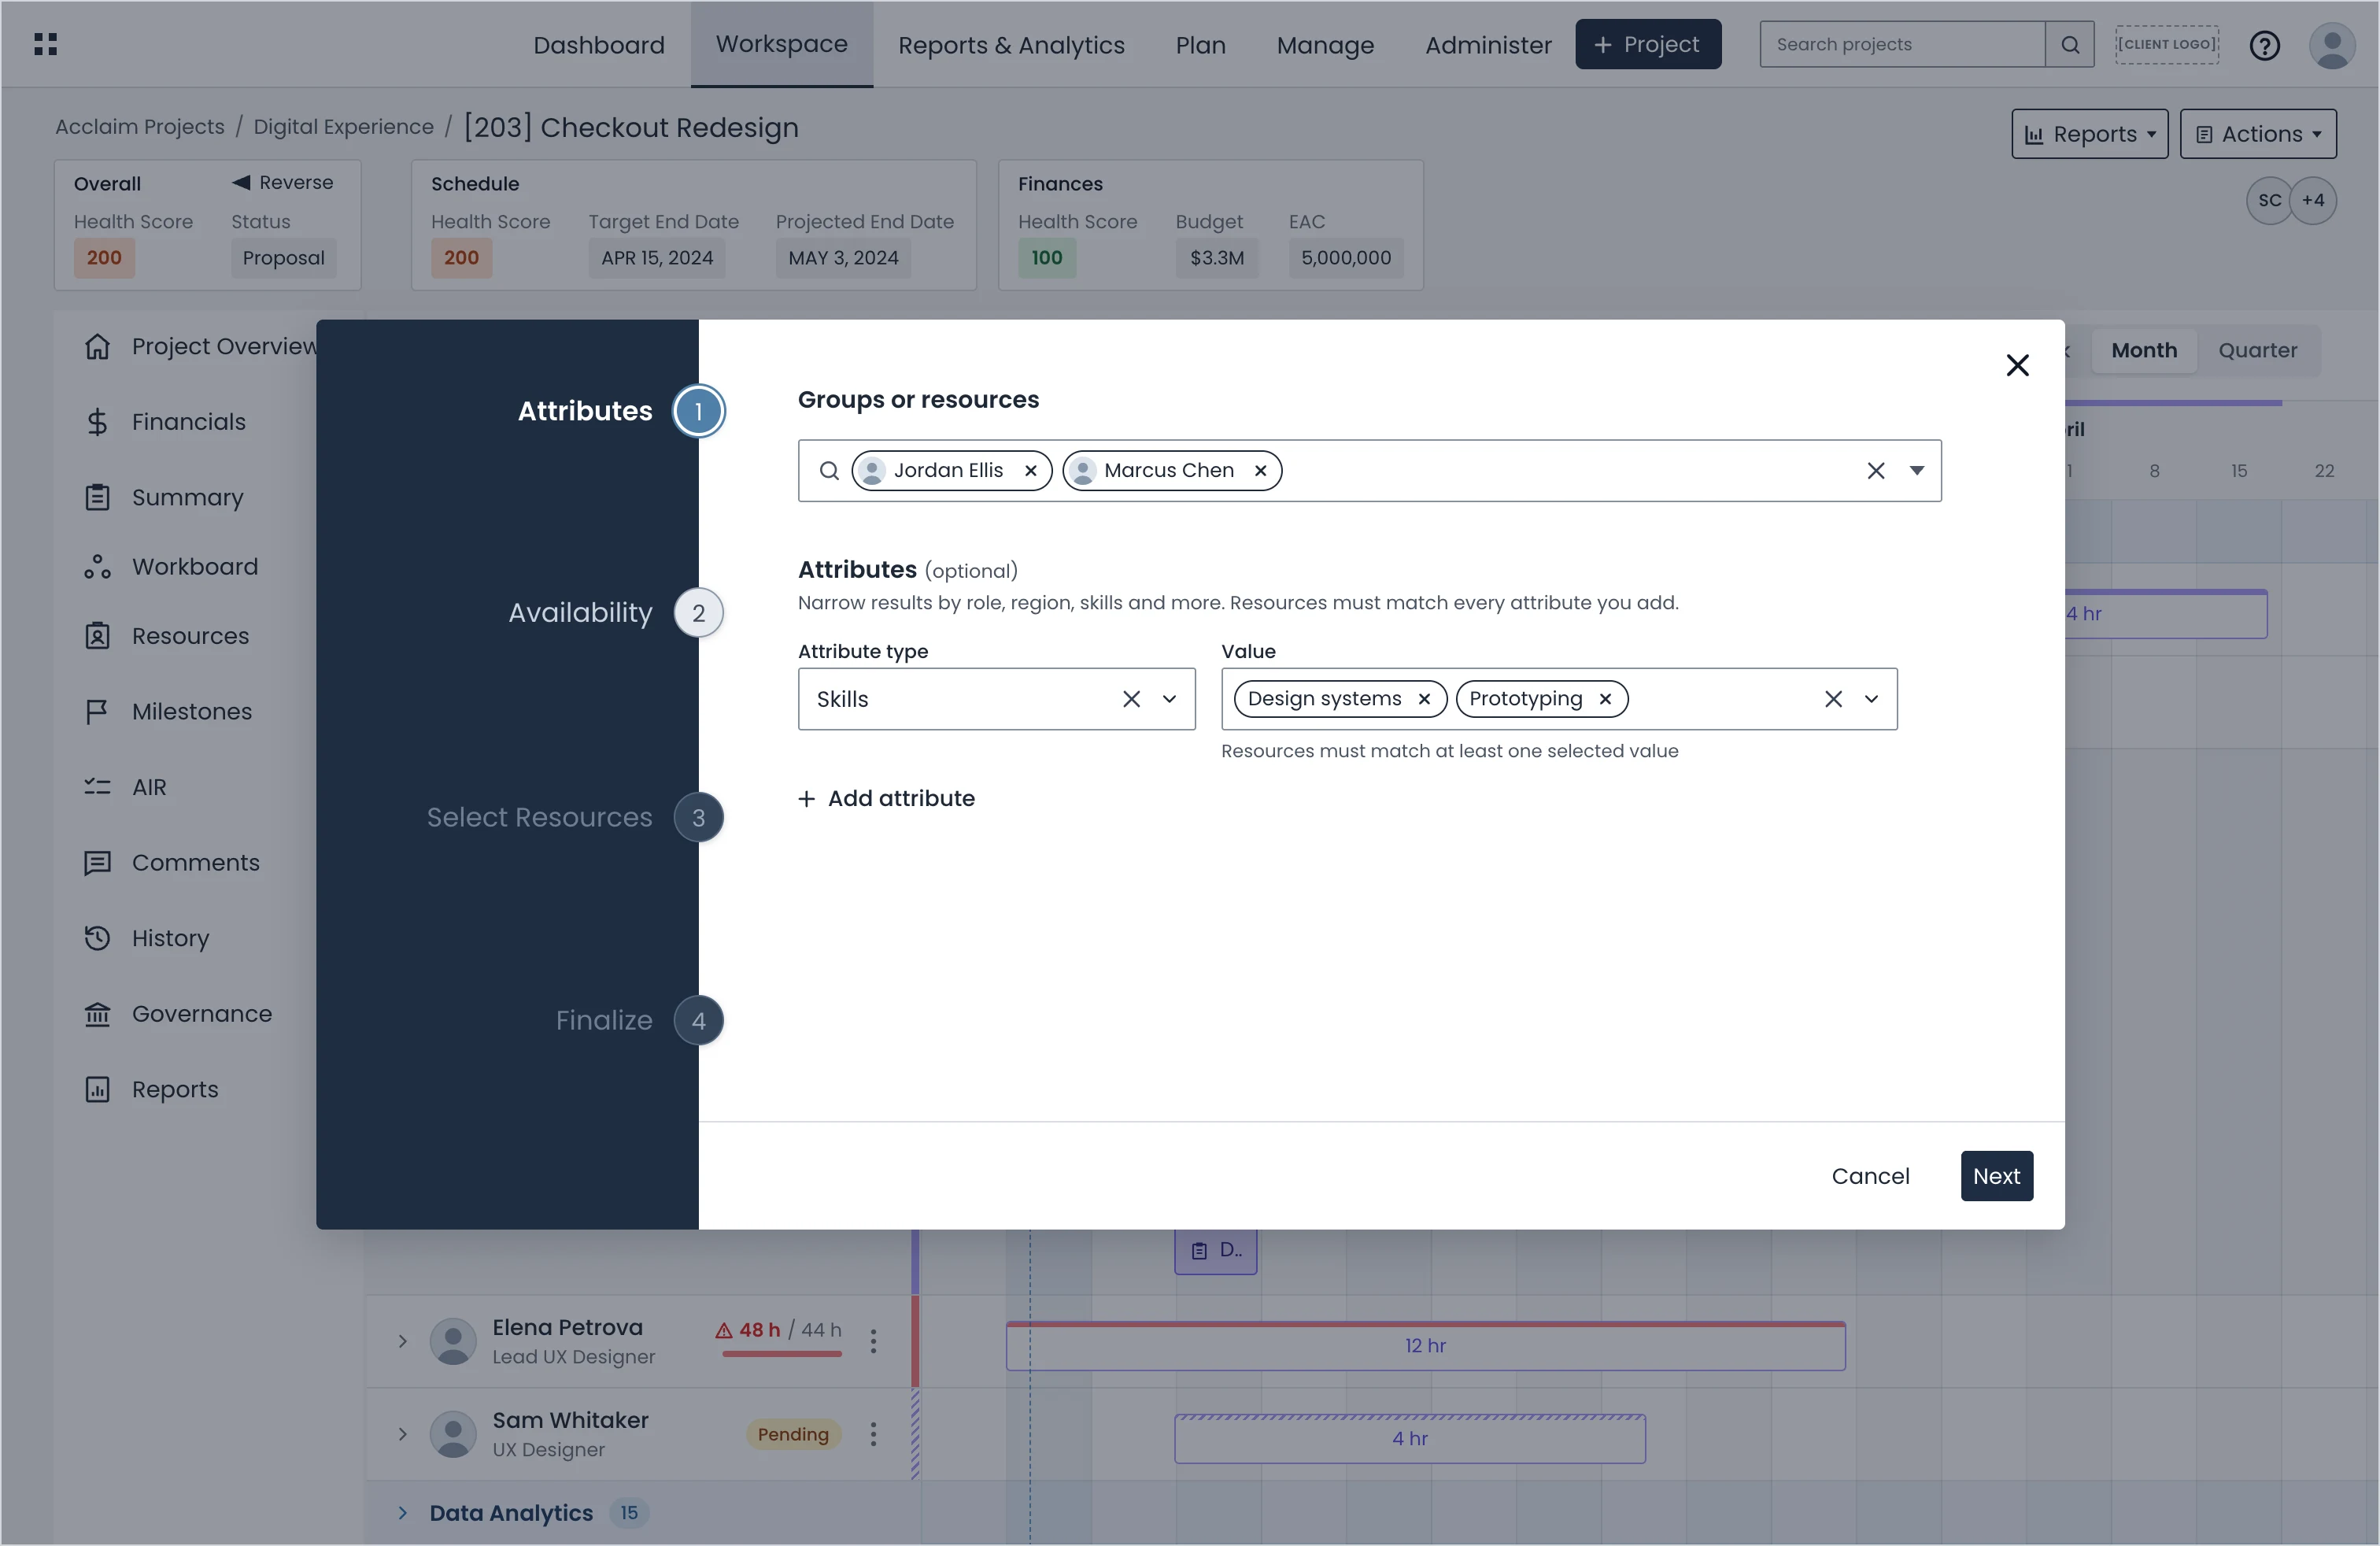The image size is (2380, 1546).
Task: Expand the Value dropdown chevron
Action: pos(1871,699)
